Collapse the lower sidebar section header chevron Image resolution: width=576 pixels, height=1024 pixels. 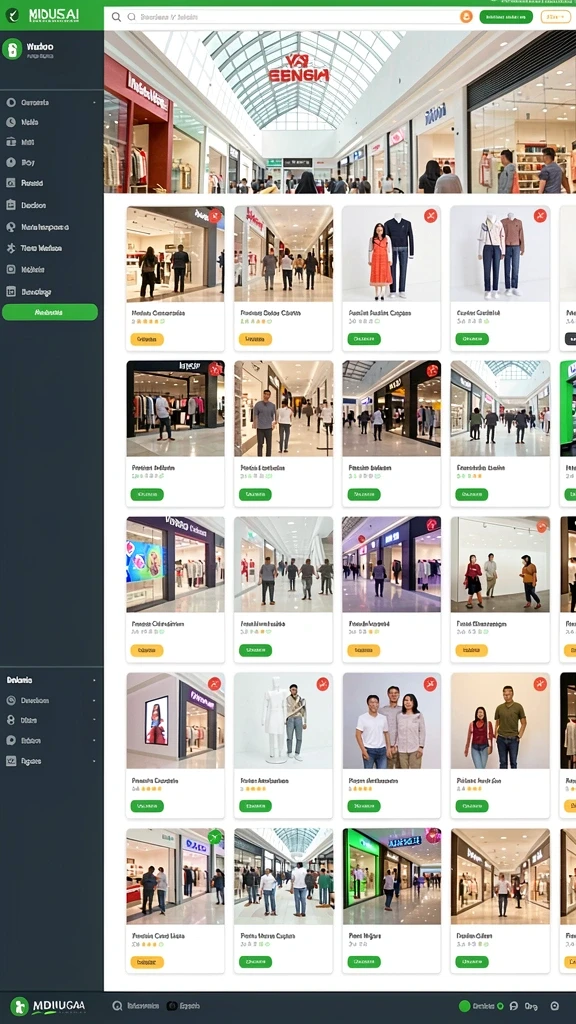coord(94,680)
